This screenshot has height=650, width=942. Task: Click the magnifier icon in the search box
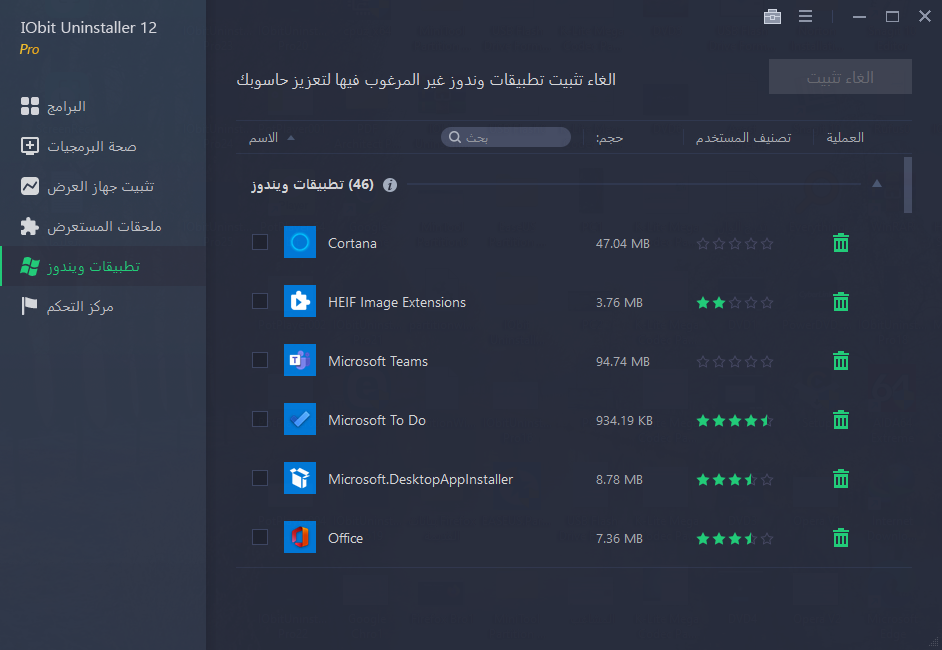tap(455, 137)
